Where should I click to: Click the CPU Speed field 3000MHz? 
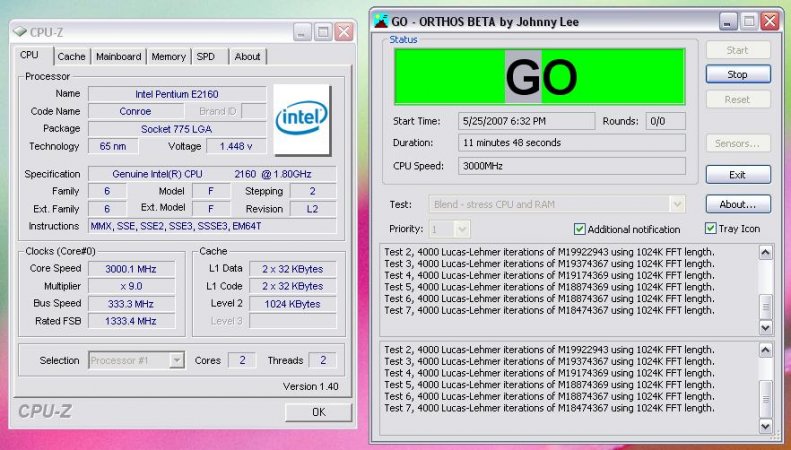click(572, 166)
